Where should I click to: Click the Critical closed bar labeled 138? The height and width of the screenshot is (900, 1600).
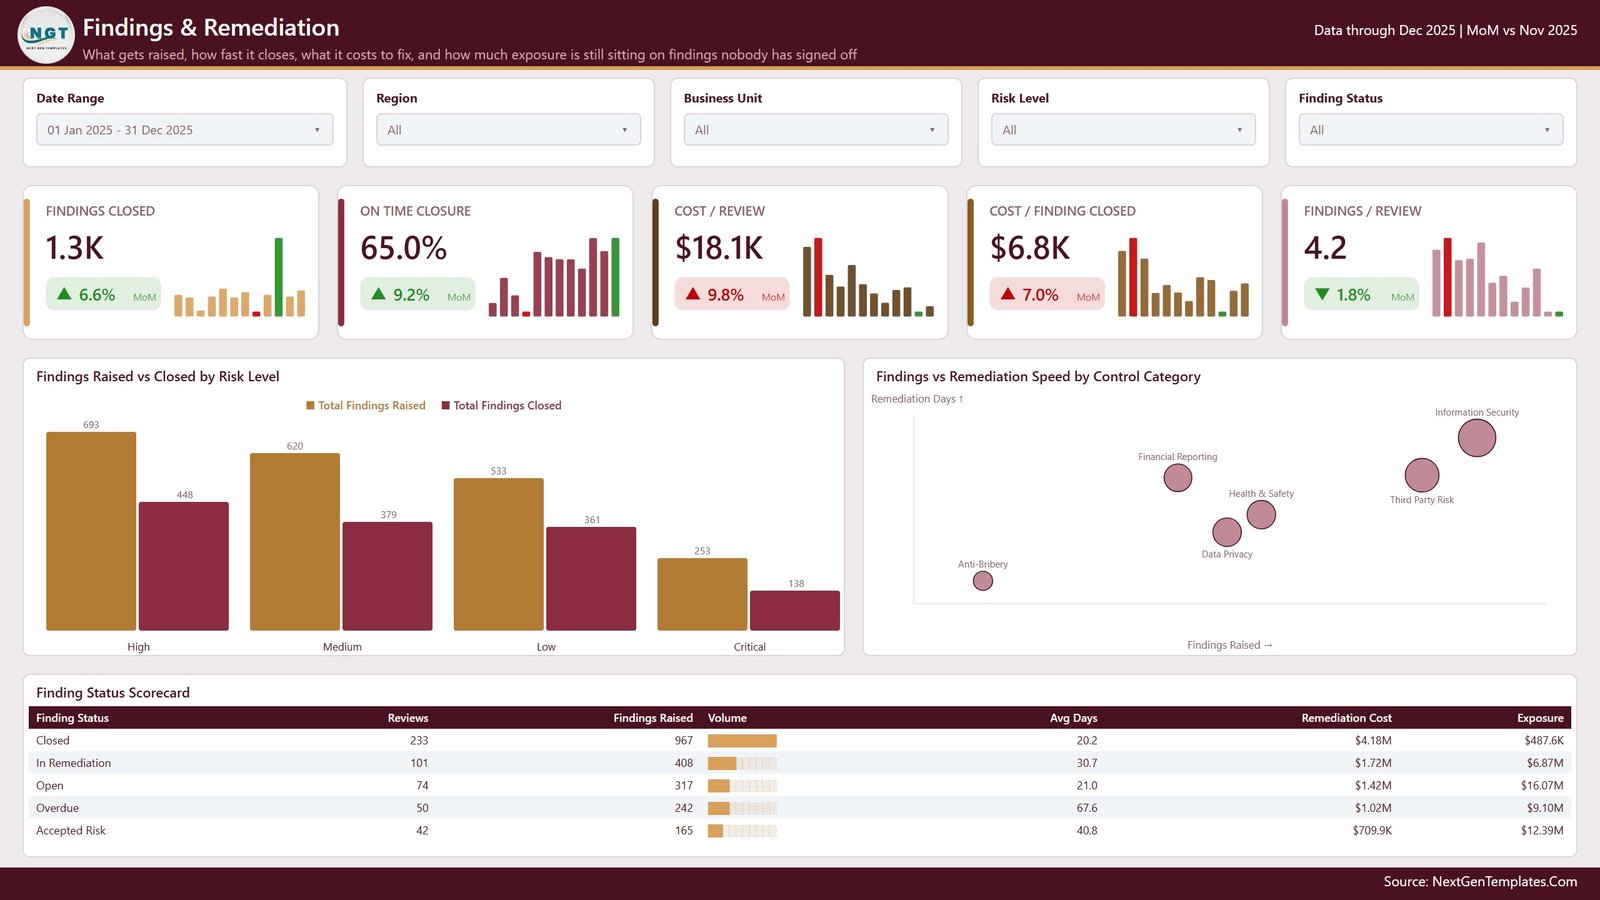[795, 610]
